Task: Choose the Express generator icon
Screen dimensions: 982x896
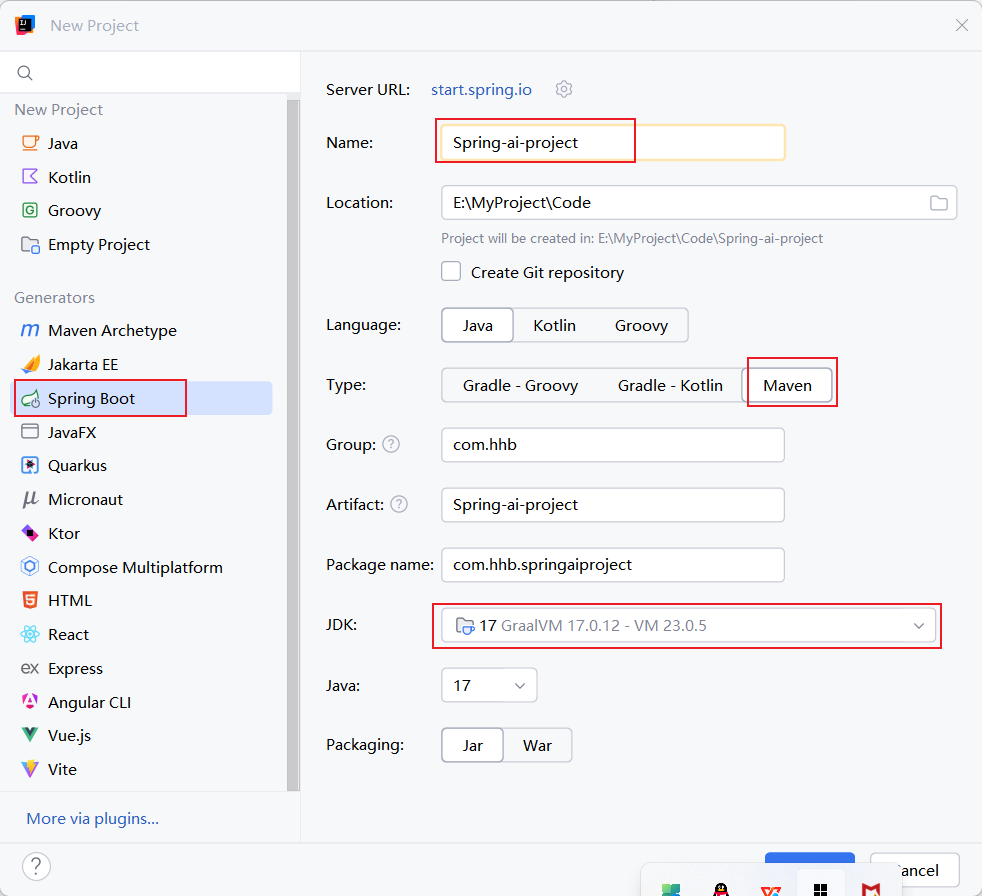Action: (30, 668)
